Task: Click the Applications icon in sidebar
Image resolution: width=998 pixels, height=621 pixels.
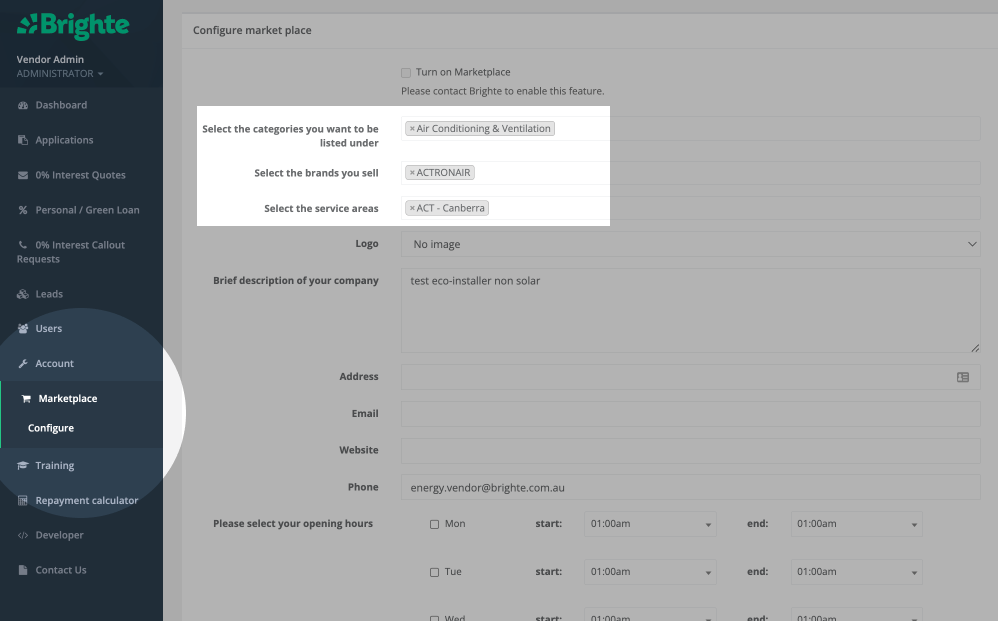Action: pos(23,140)
